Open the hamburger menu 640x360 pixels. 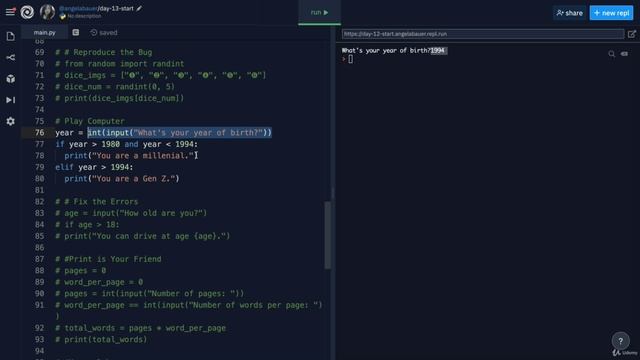[x=10, y=12]
